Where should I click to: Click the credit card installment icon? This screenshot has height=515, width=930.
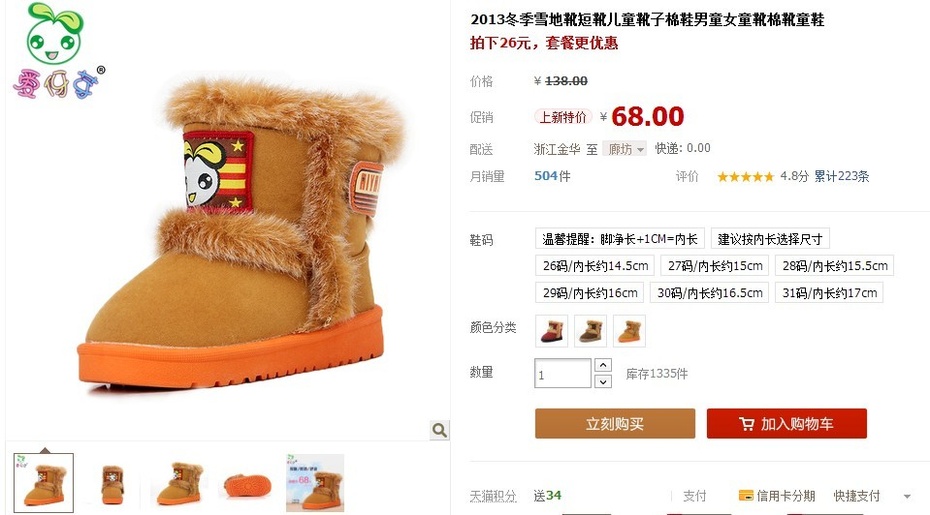click(x=746, y=495)
